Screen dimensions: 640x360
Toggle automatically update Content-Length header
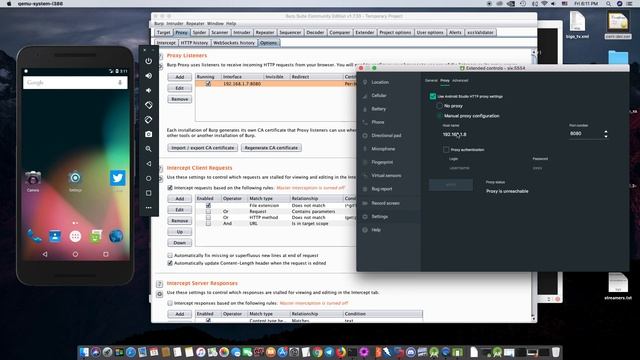[170, 263]
